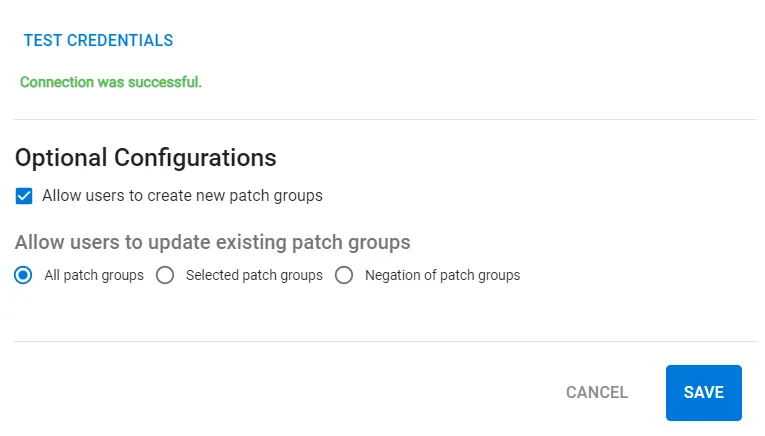Select the All patch groups radio button
765x436 pixels.
[x=23, y=275]
